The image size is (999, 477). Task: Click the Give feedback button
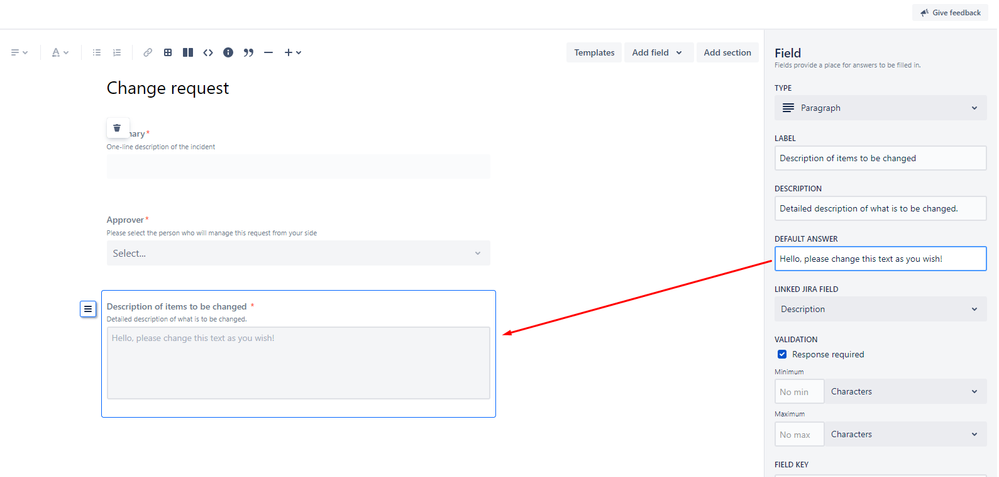pos(950,13)
